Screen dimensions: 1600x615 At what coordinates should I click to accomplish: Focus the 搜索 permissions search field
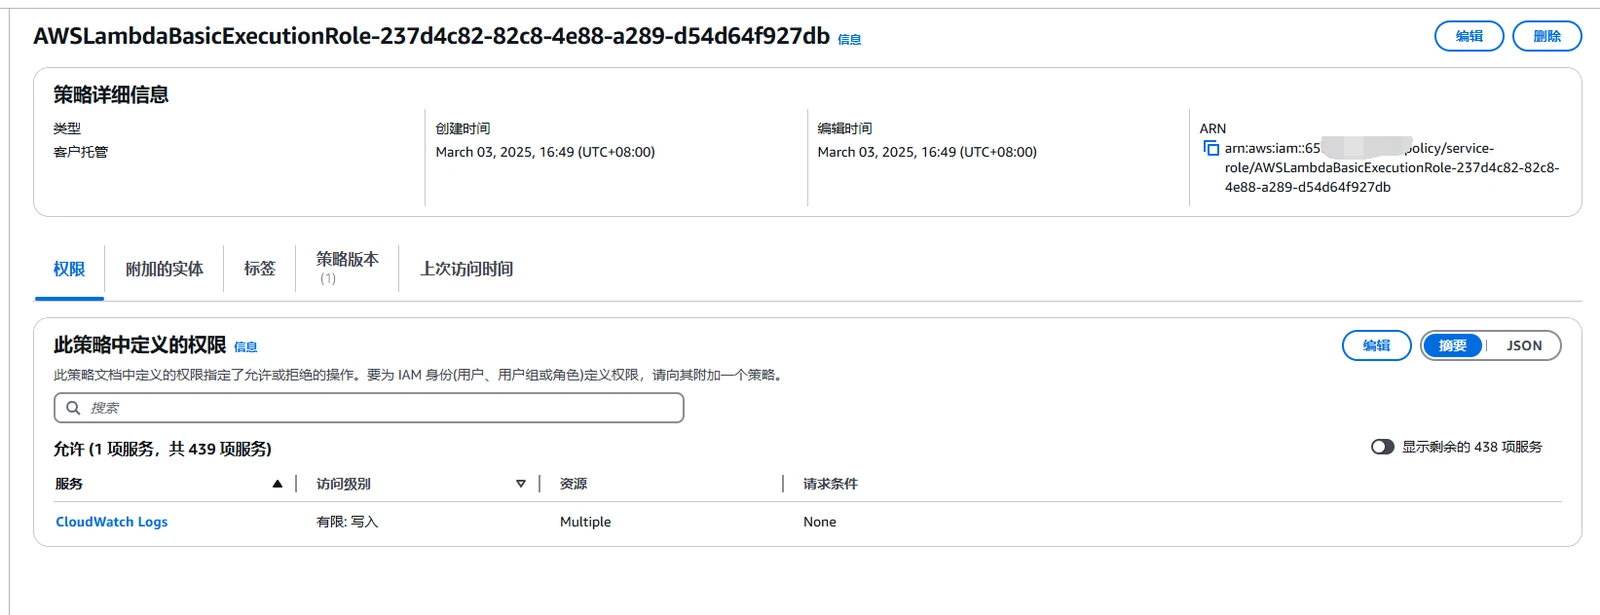pos(369,408)
